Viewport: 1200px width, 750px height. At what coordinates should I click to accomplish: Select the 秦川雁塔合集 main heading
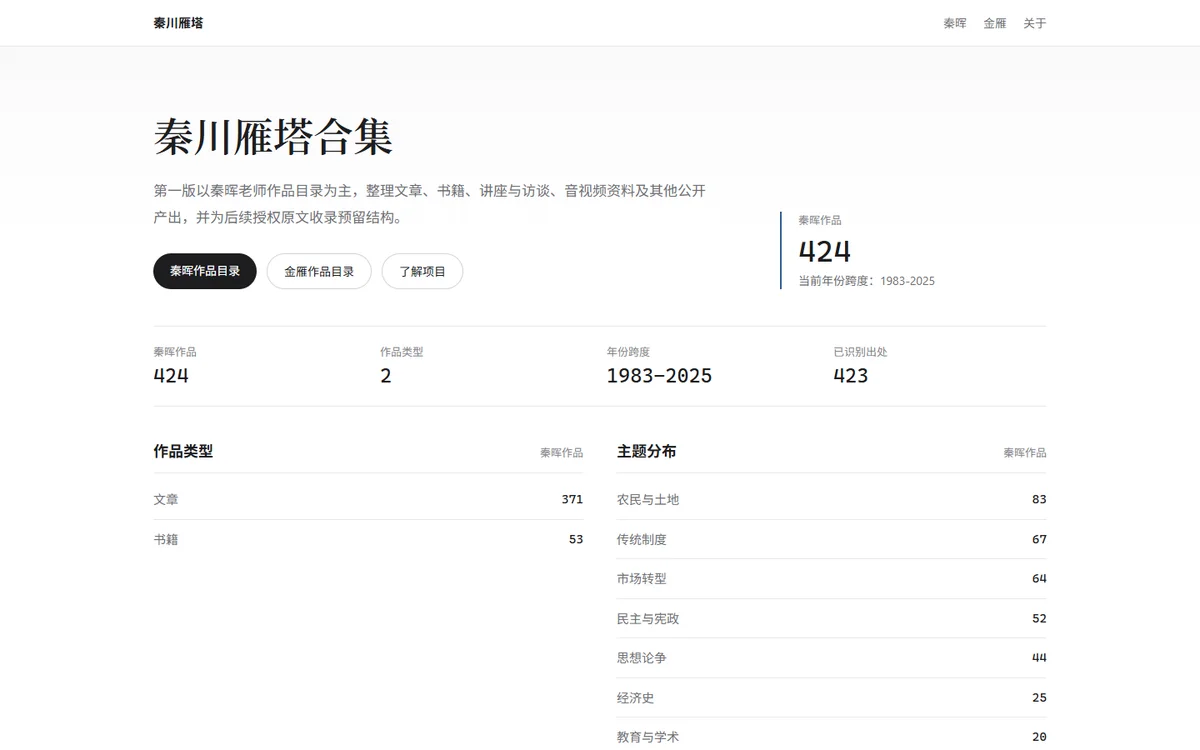[x=273, y=137]
